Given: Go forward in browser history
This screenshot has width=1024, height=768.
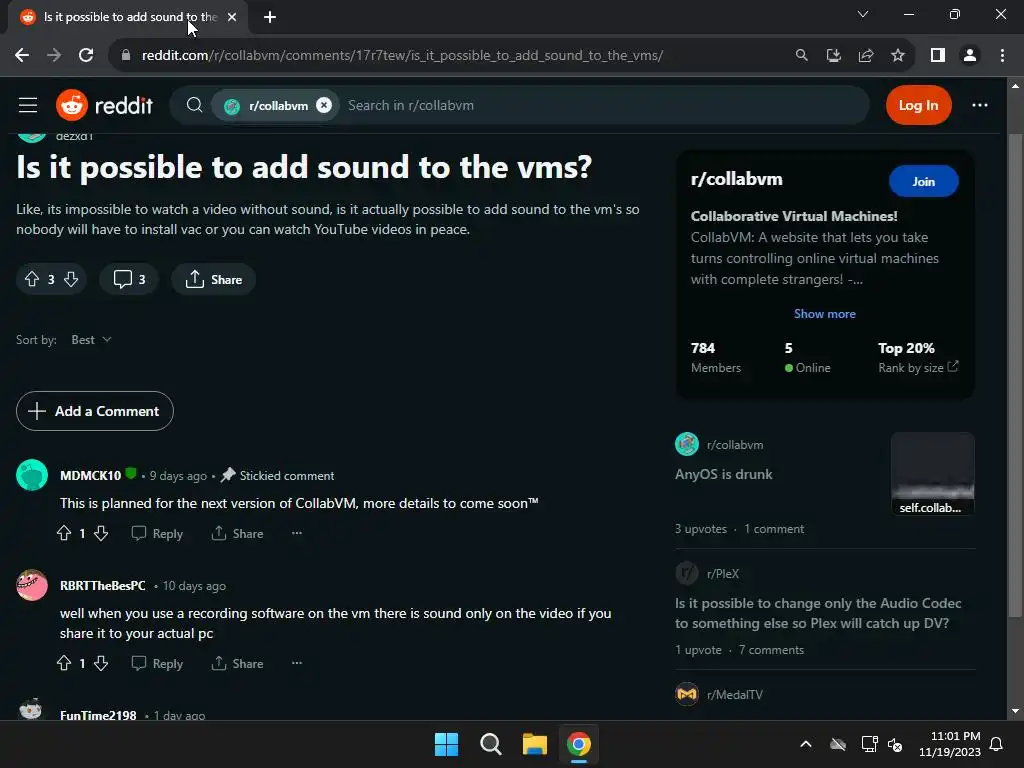Looking at the screenshot, I should [54, 56].
